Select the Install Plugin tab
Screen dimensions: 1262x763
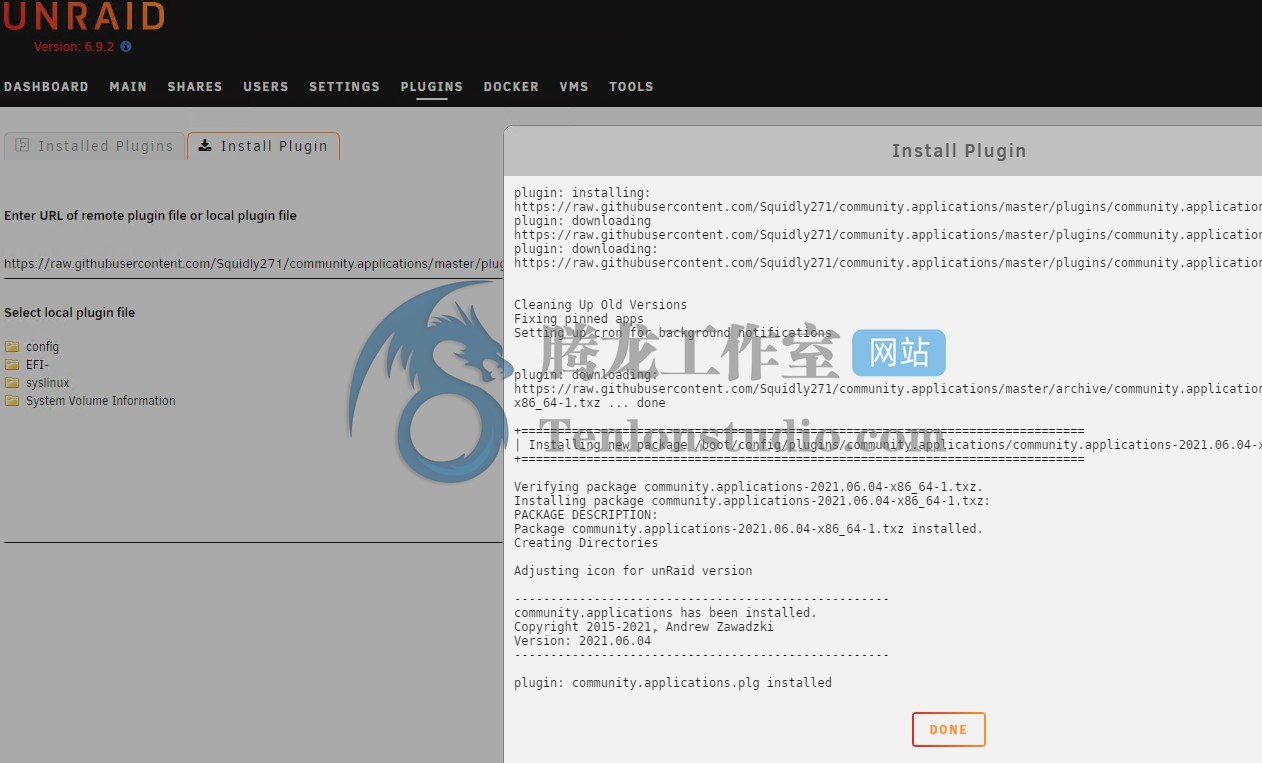264,146
